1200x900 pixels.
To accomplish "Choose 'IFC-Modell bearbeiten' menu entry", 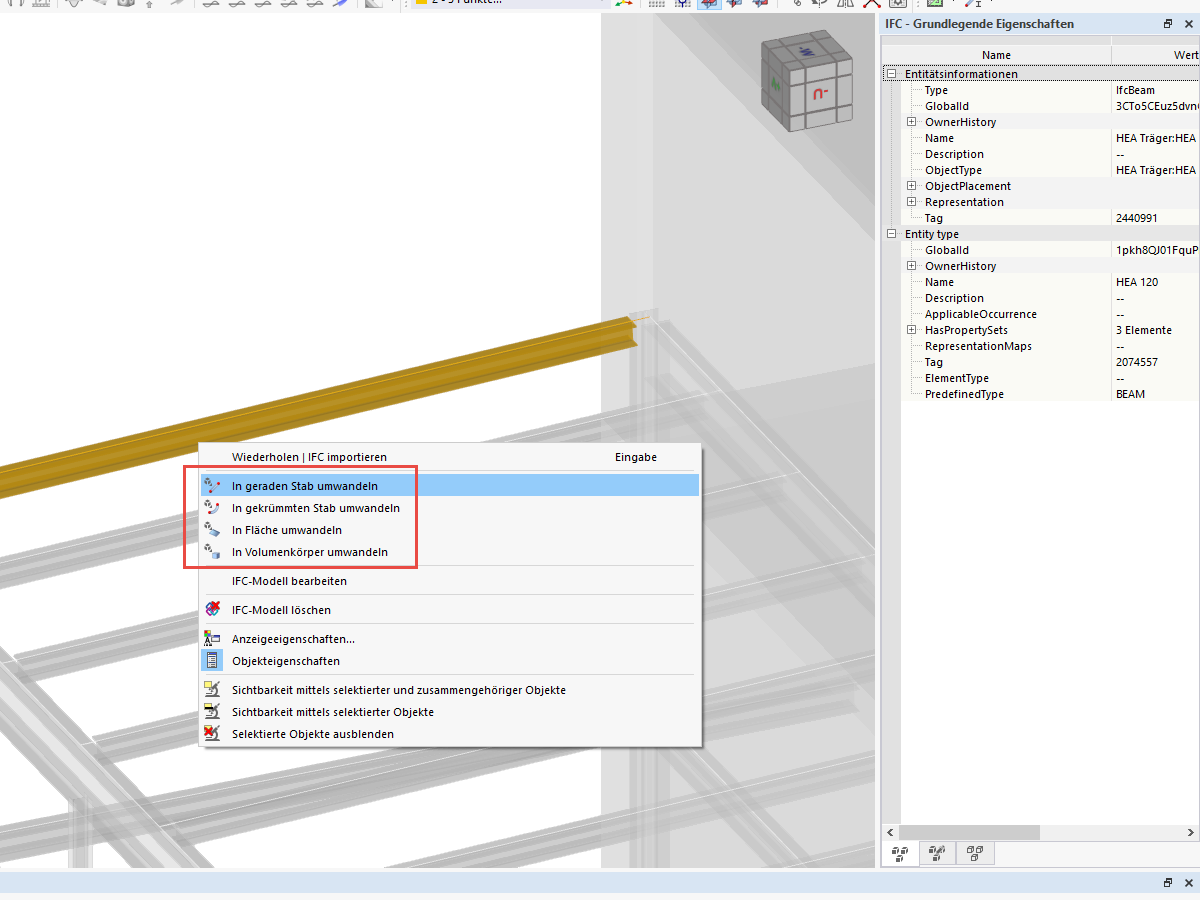I will coord(449,581).
